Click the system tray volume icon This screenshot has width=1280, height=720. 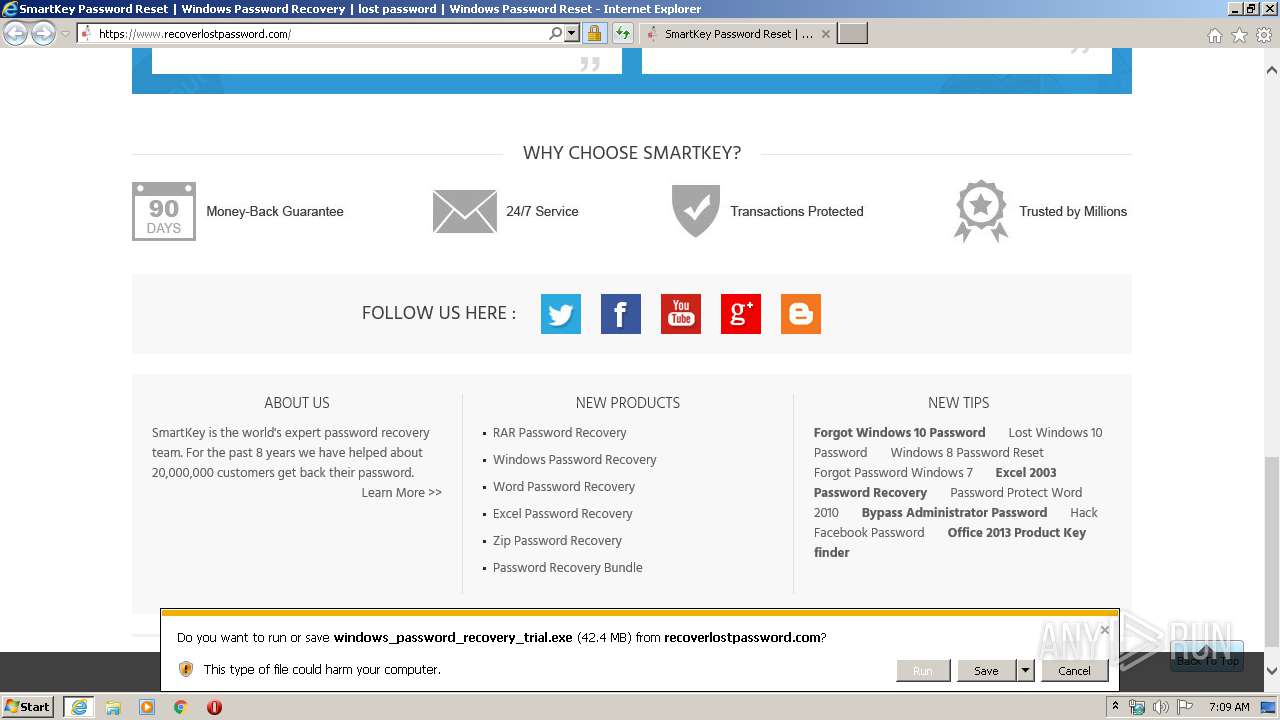1160,707
